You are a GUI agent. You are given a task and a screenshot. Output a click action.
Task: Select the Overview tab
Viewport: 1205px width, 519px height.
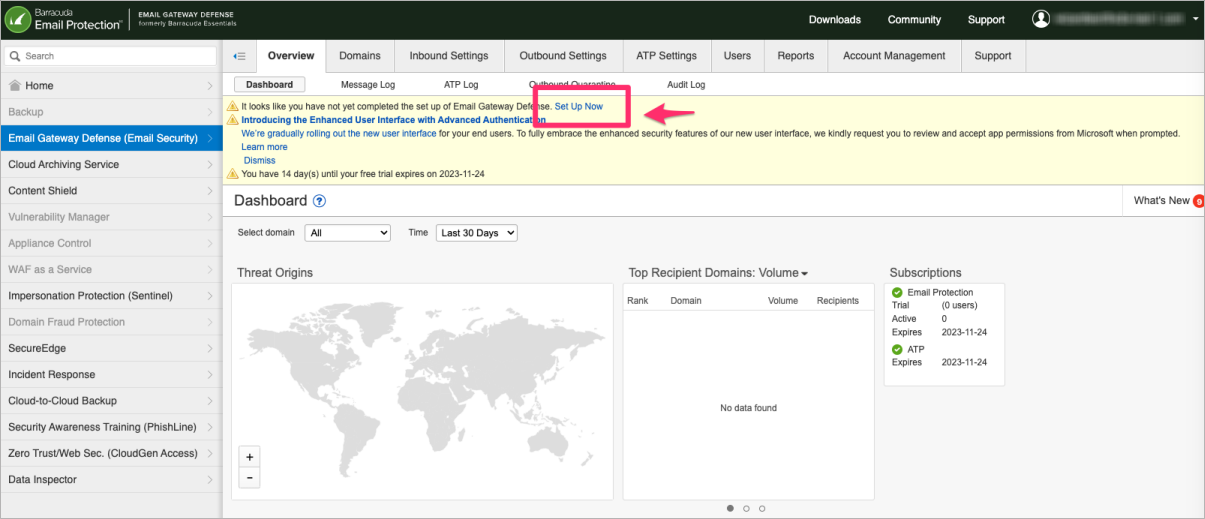click(x=291, y=56)
